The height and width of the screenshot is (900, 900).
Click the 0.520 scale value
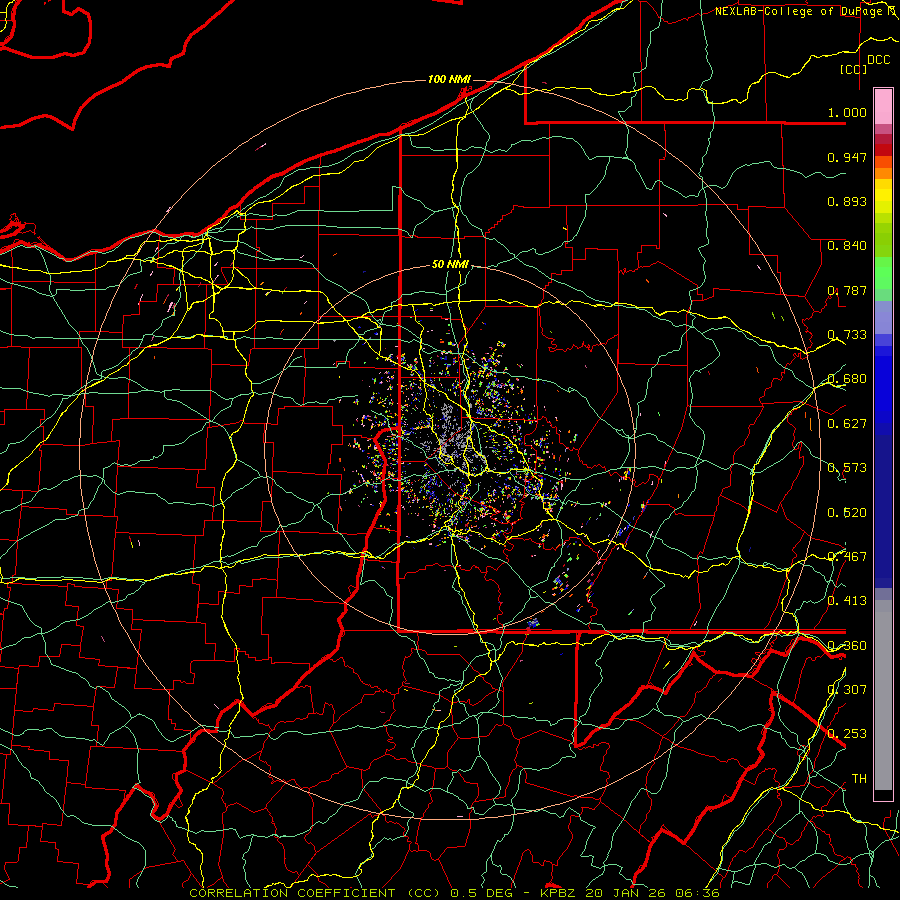point(847,513)
